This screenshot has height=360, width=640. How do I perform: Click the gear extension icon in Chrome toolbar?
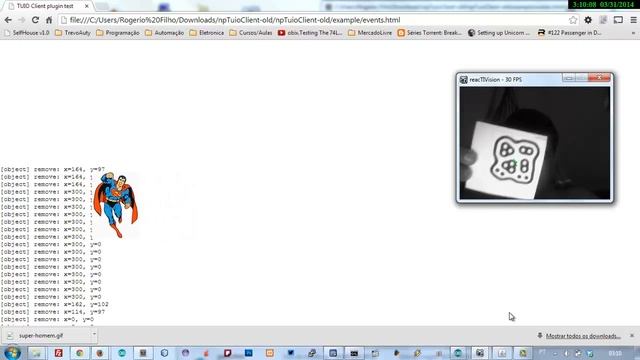[588, 20]
